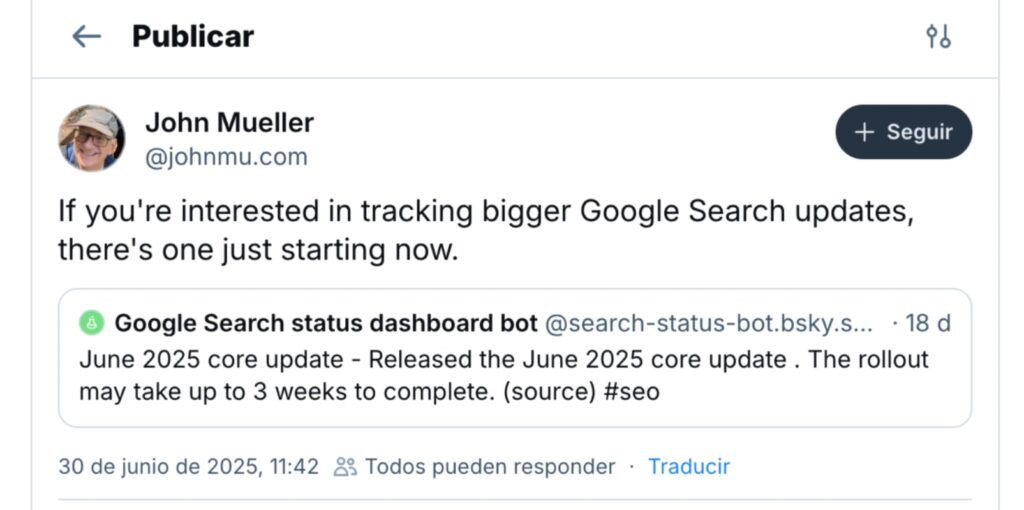Click the green bot avatar icon

point(92,323)
